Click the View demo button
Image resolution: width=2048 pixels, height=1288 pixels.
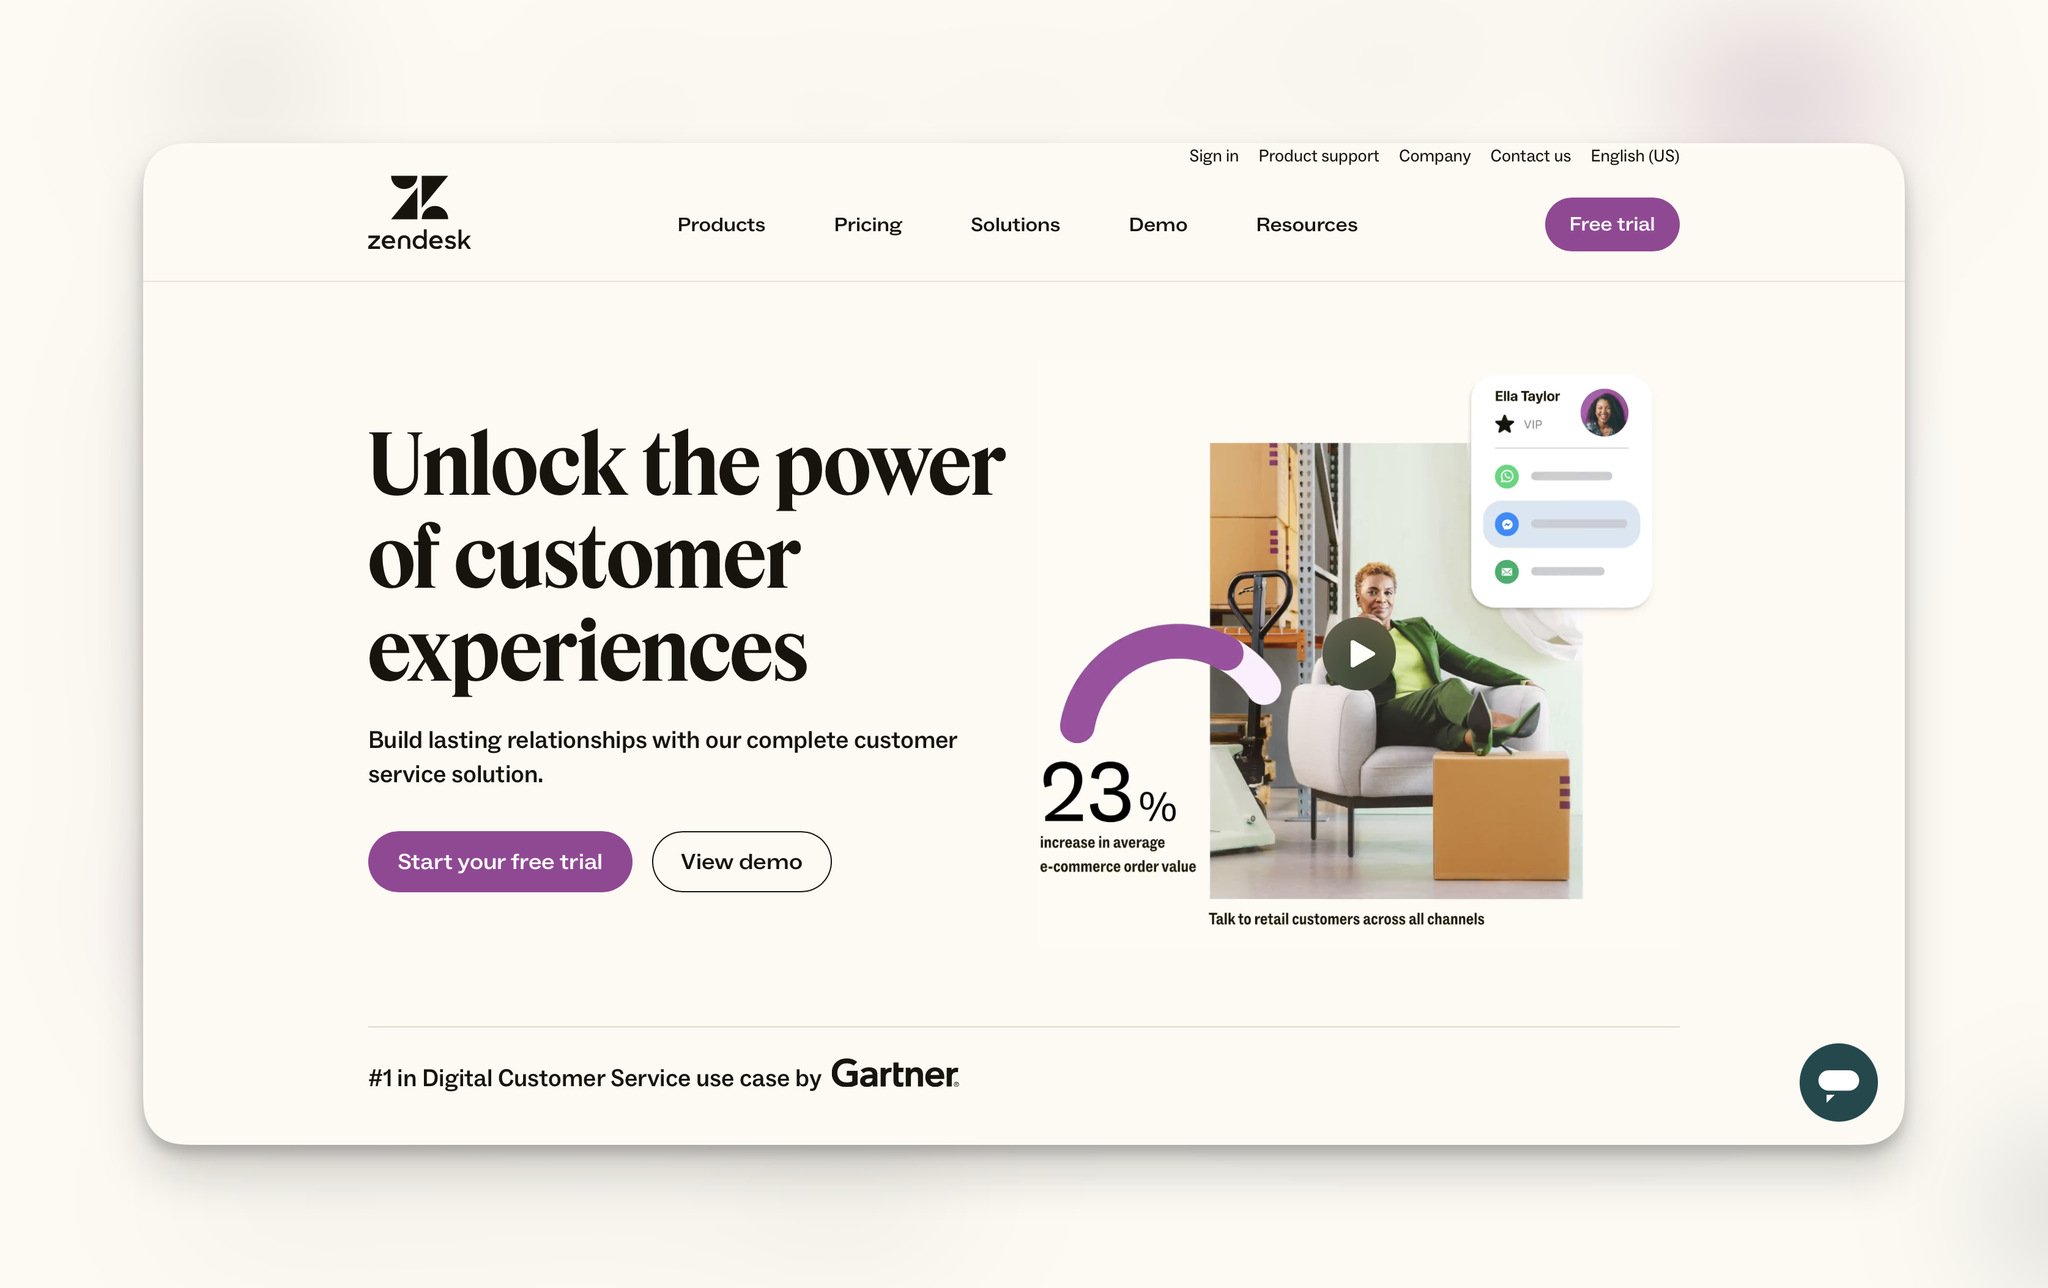pos(741,861)
